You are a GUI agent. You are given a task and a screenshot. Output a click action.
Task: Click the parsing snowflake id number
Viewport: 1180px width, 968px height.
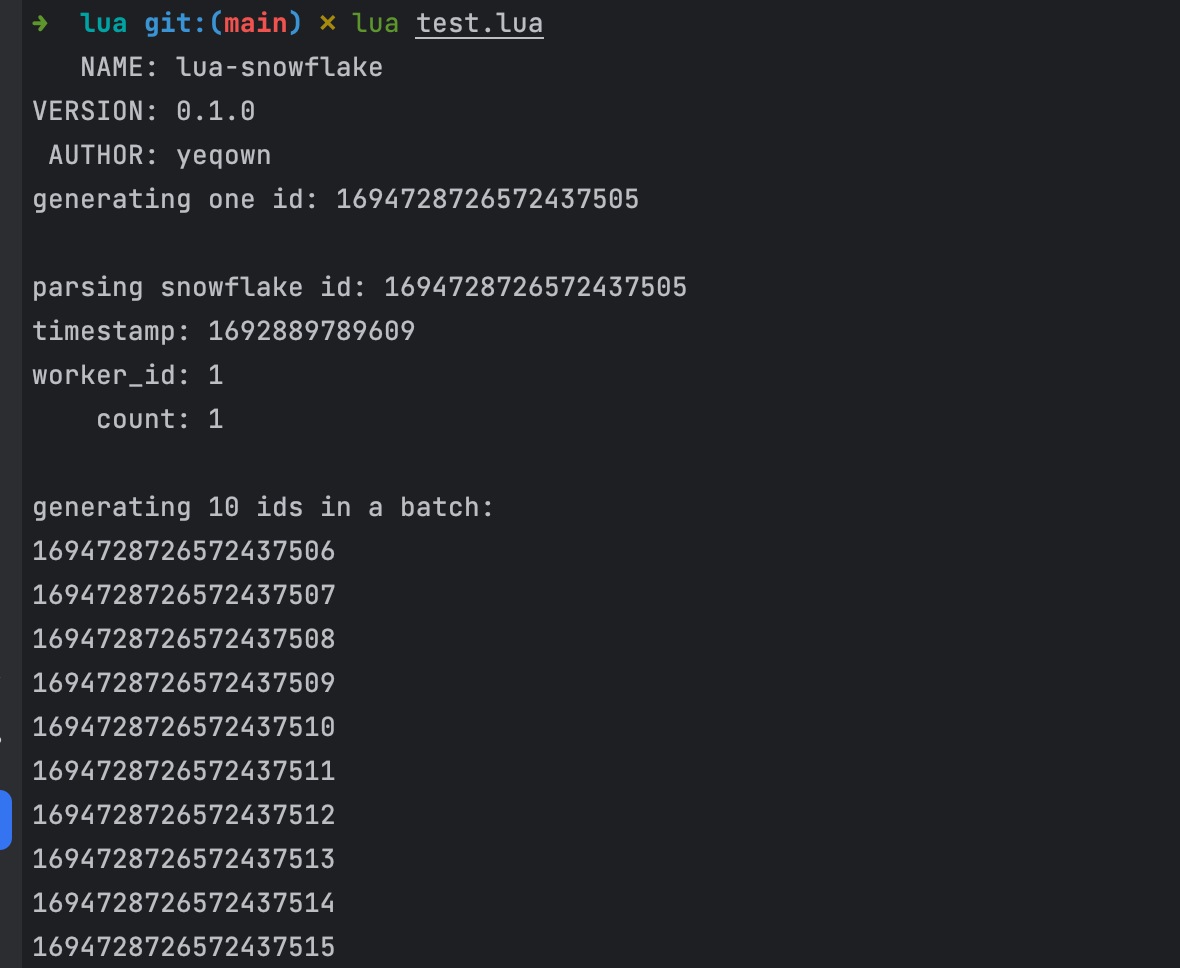coord(536,288)
